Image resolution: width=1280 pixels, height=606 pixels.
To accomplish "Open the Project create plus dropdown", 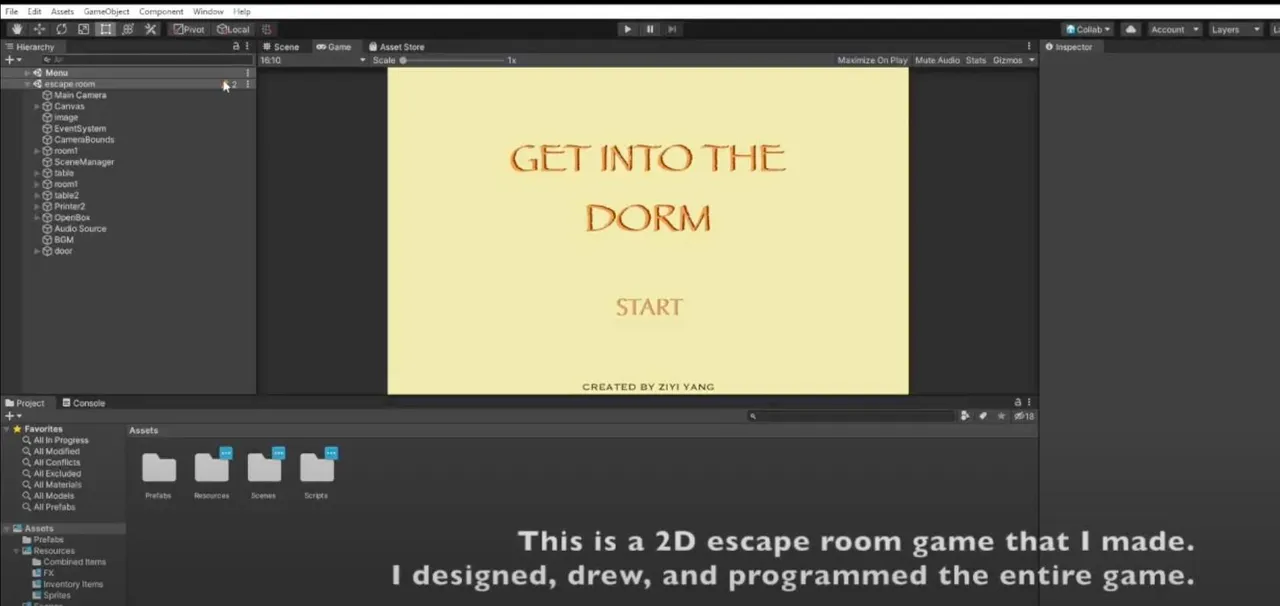I will click(13, 416).
